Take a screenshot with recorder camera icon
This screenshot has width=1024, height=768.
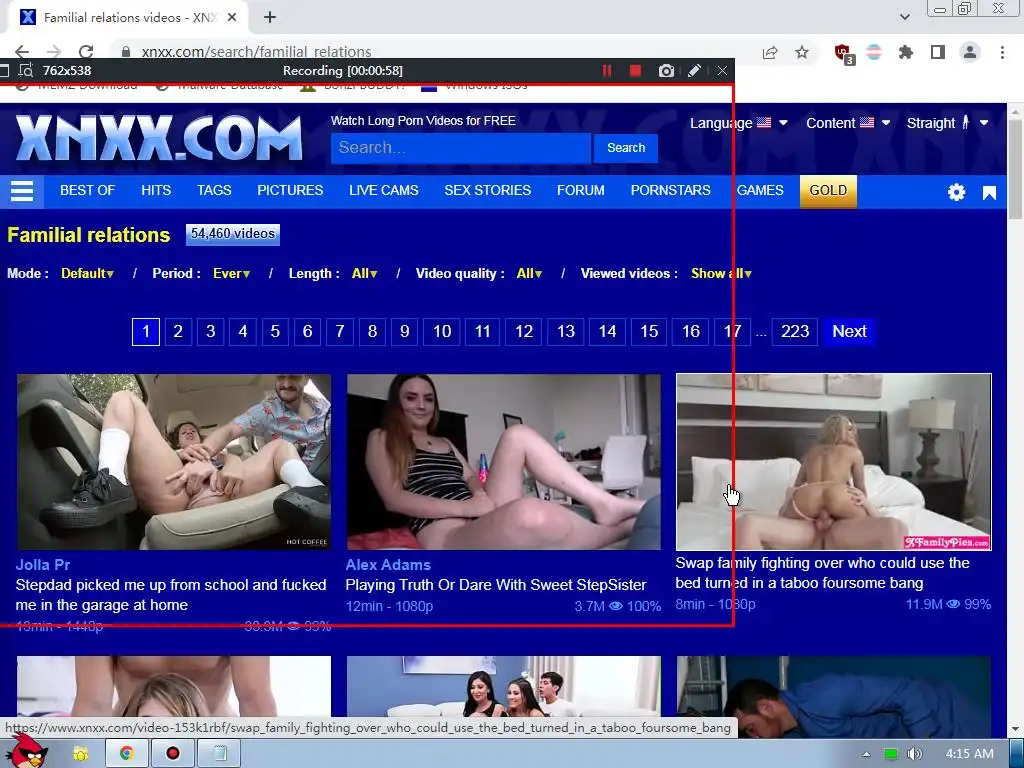pyautogui.click(x=665, y=71)
